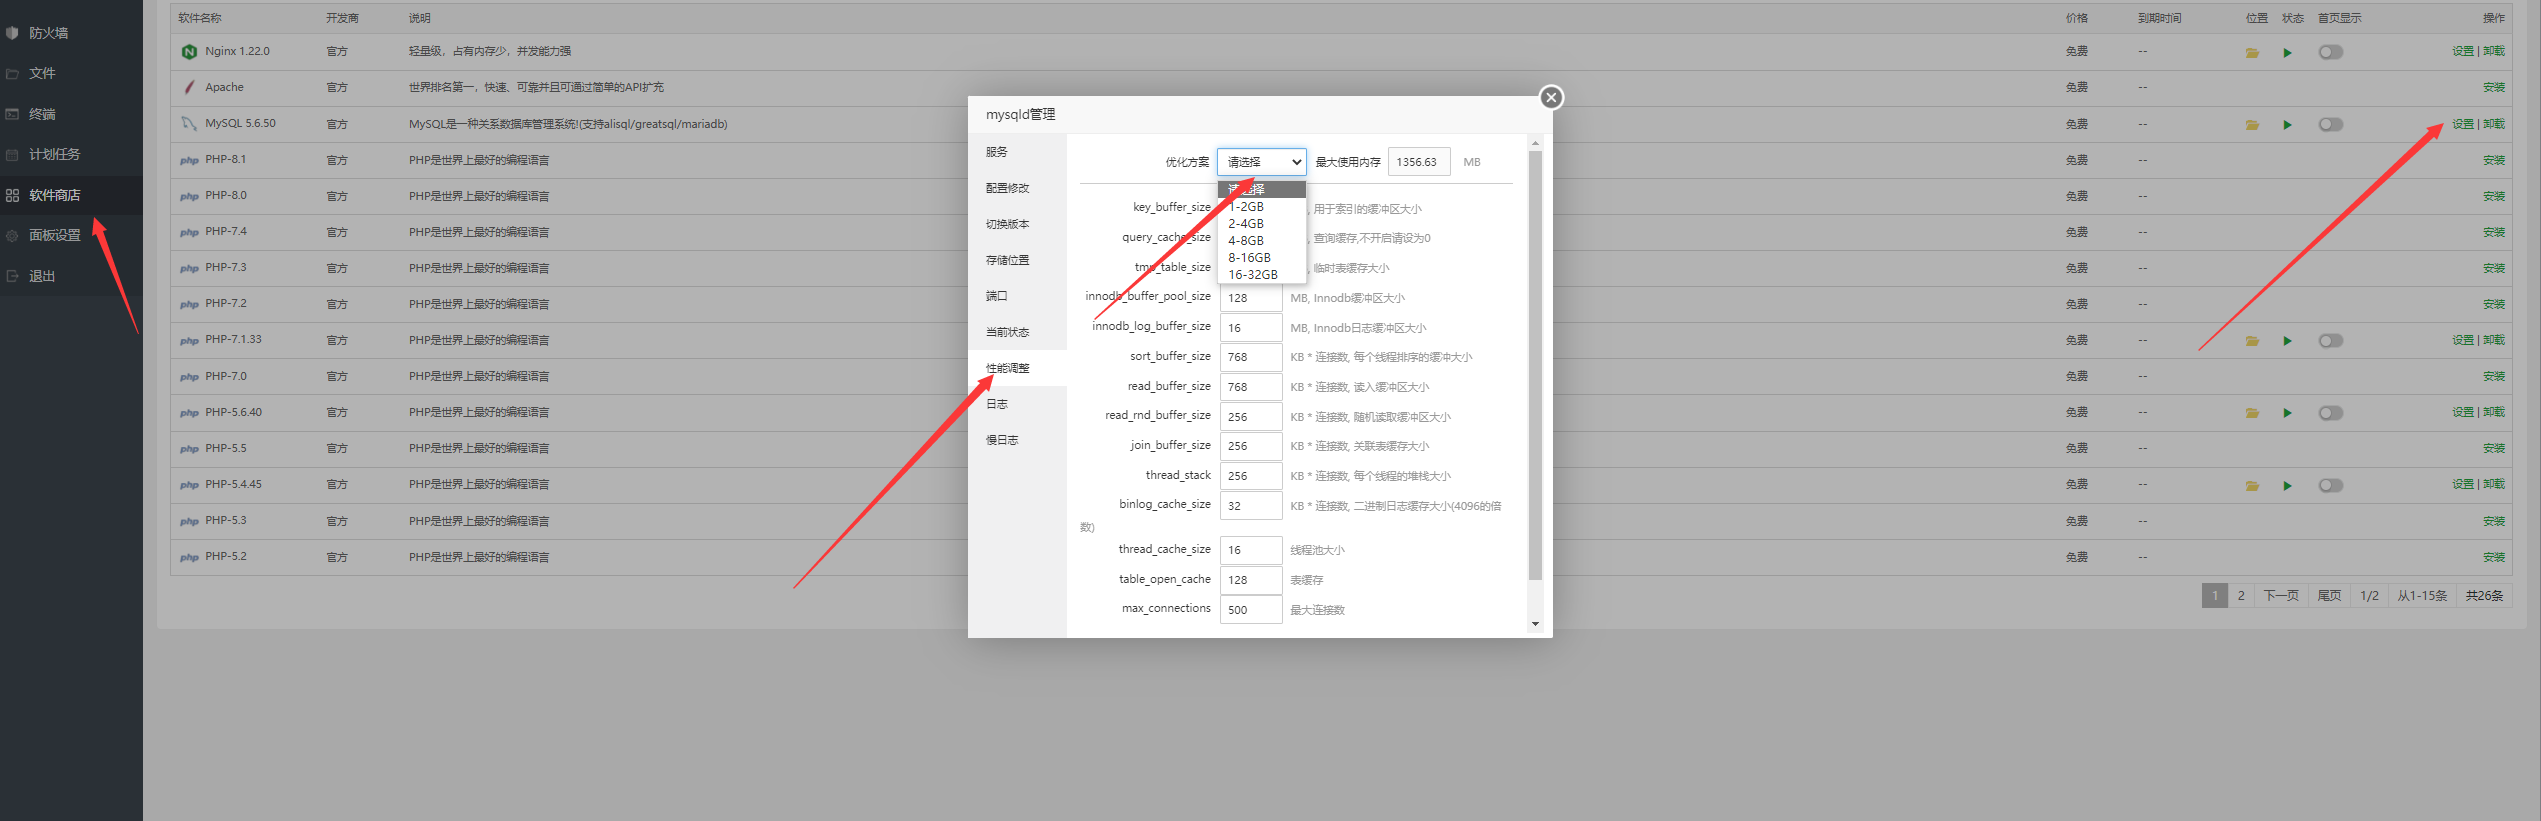This screenshot has height=821, width=2541.
Task: Choose the 8-16GB optimization option
Action: tap(1262, 258)
